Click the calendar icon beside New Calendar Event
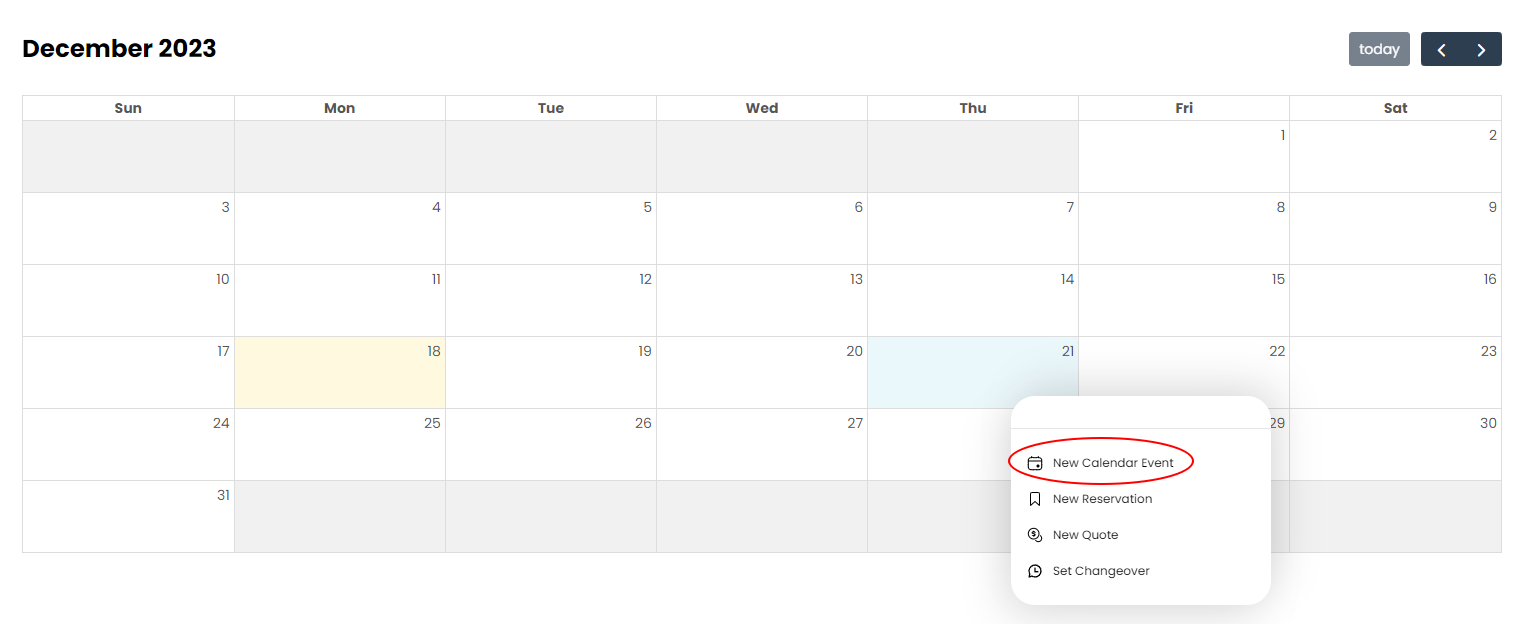The width and height of the screenshot is (1522, 624). click(1035, 462)
